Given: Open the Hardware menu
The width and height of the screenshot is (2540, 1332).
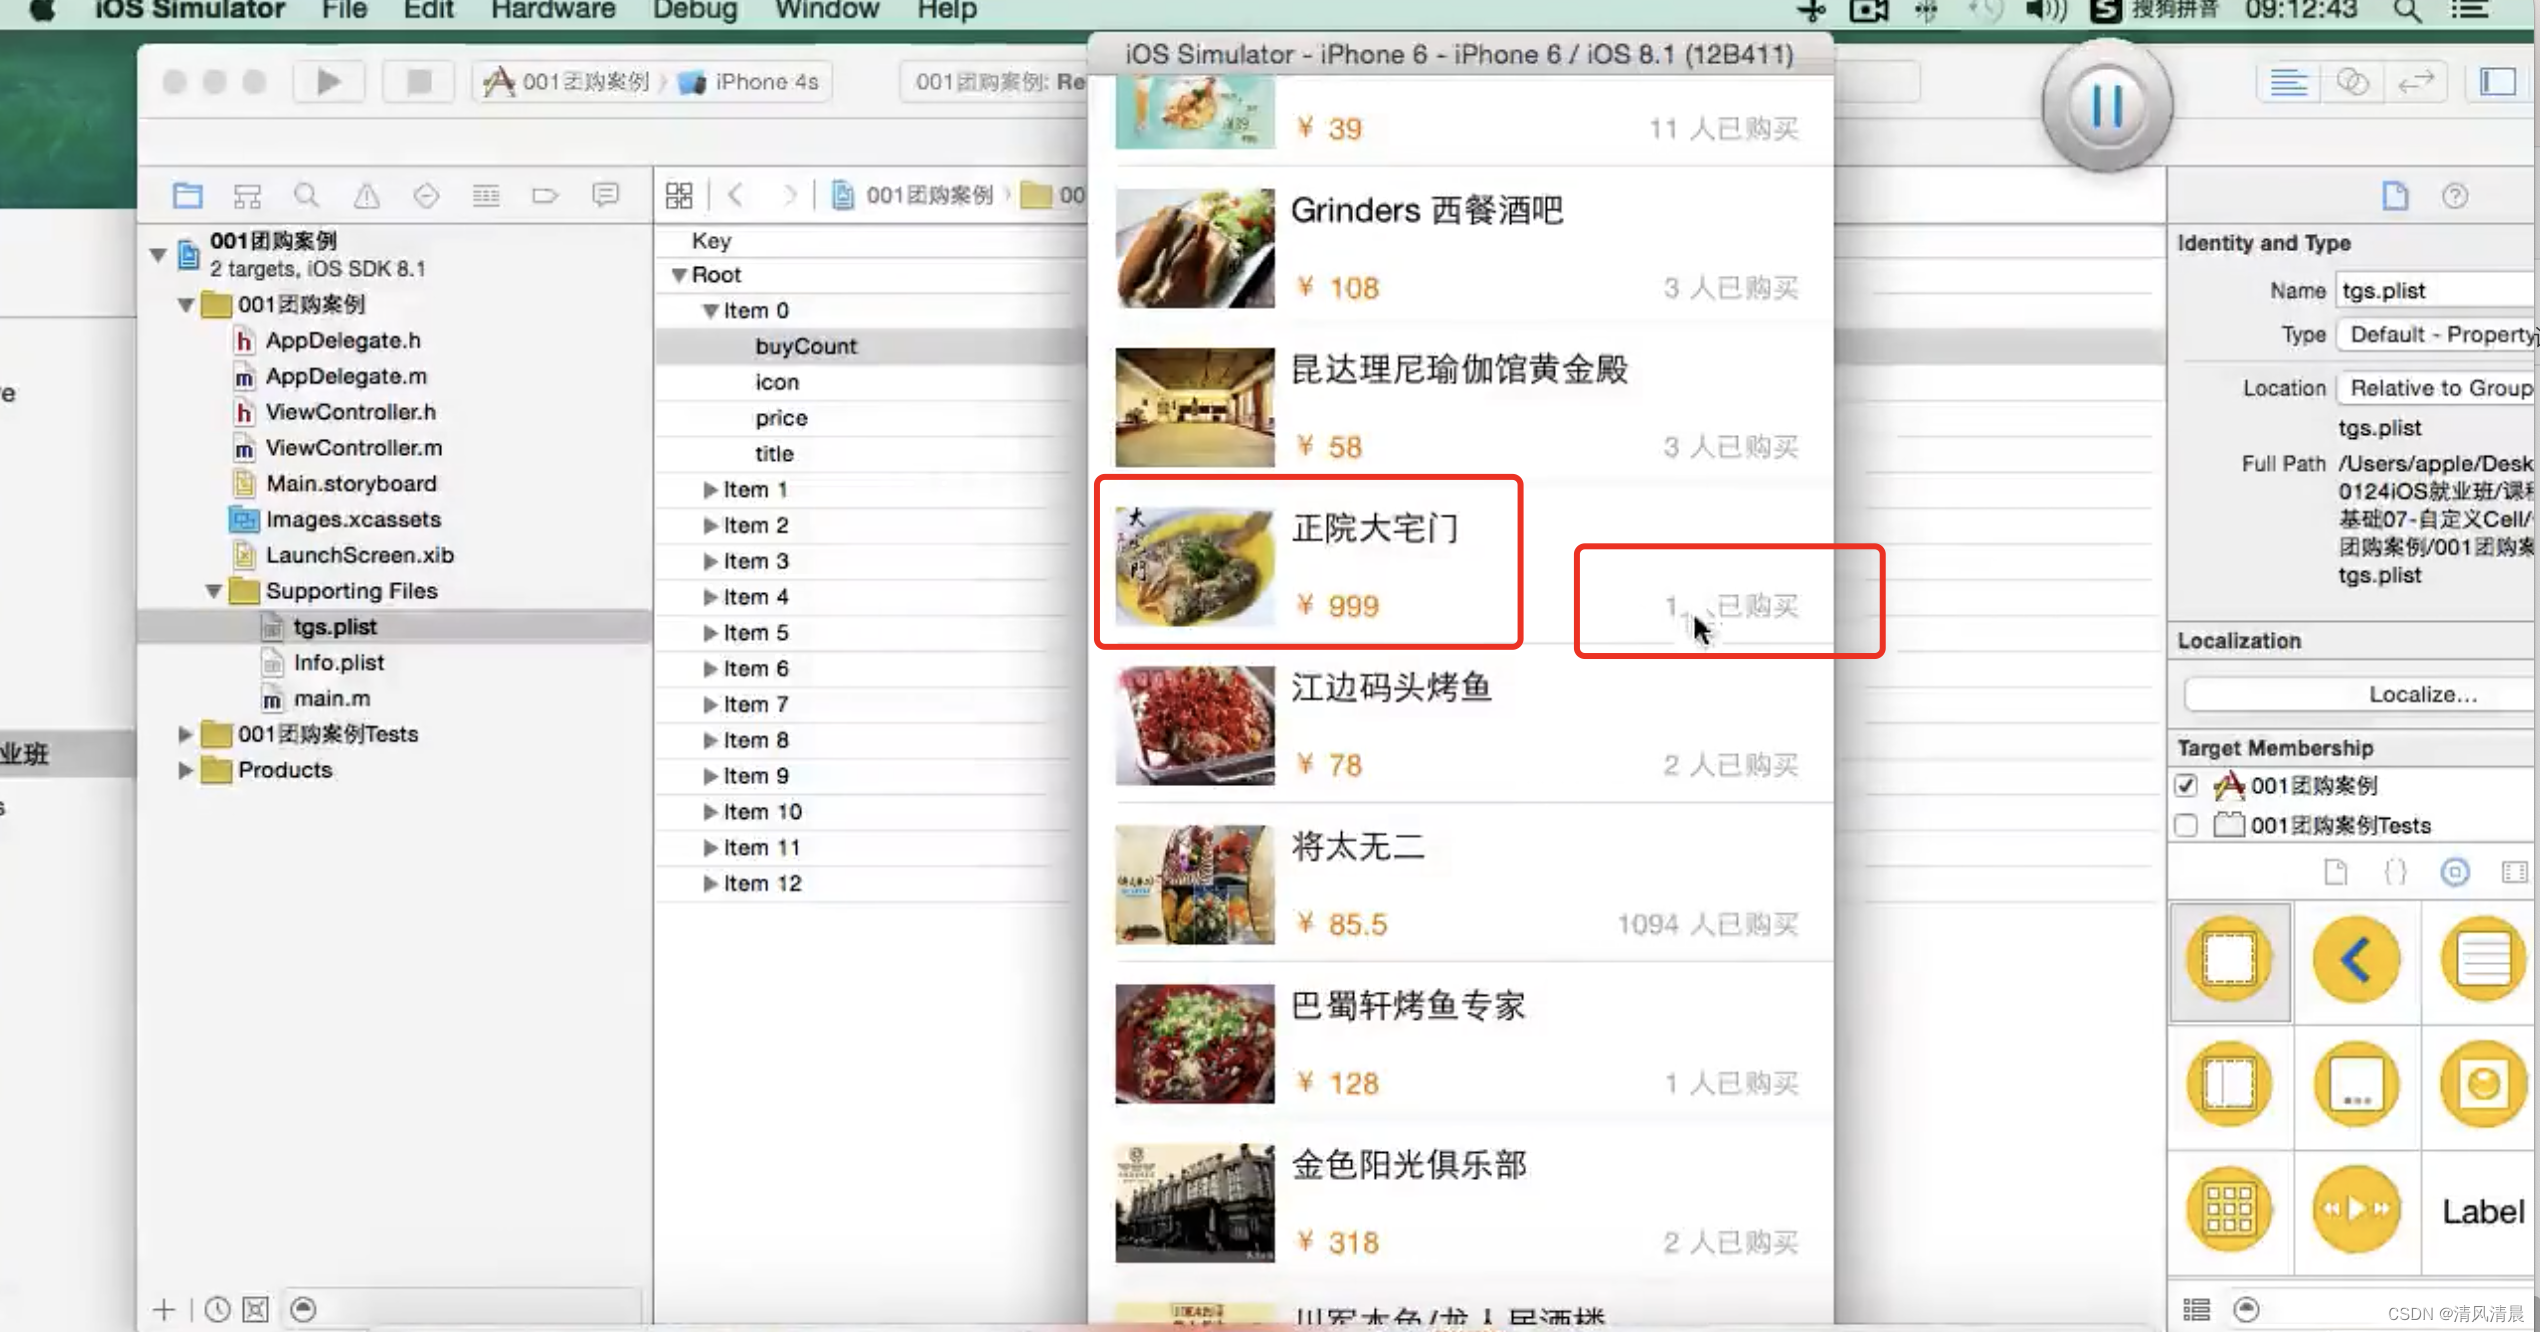Looking at the screenshot, I should pyautogui.click(x=552, y=10).
